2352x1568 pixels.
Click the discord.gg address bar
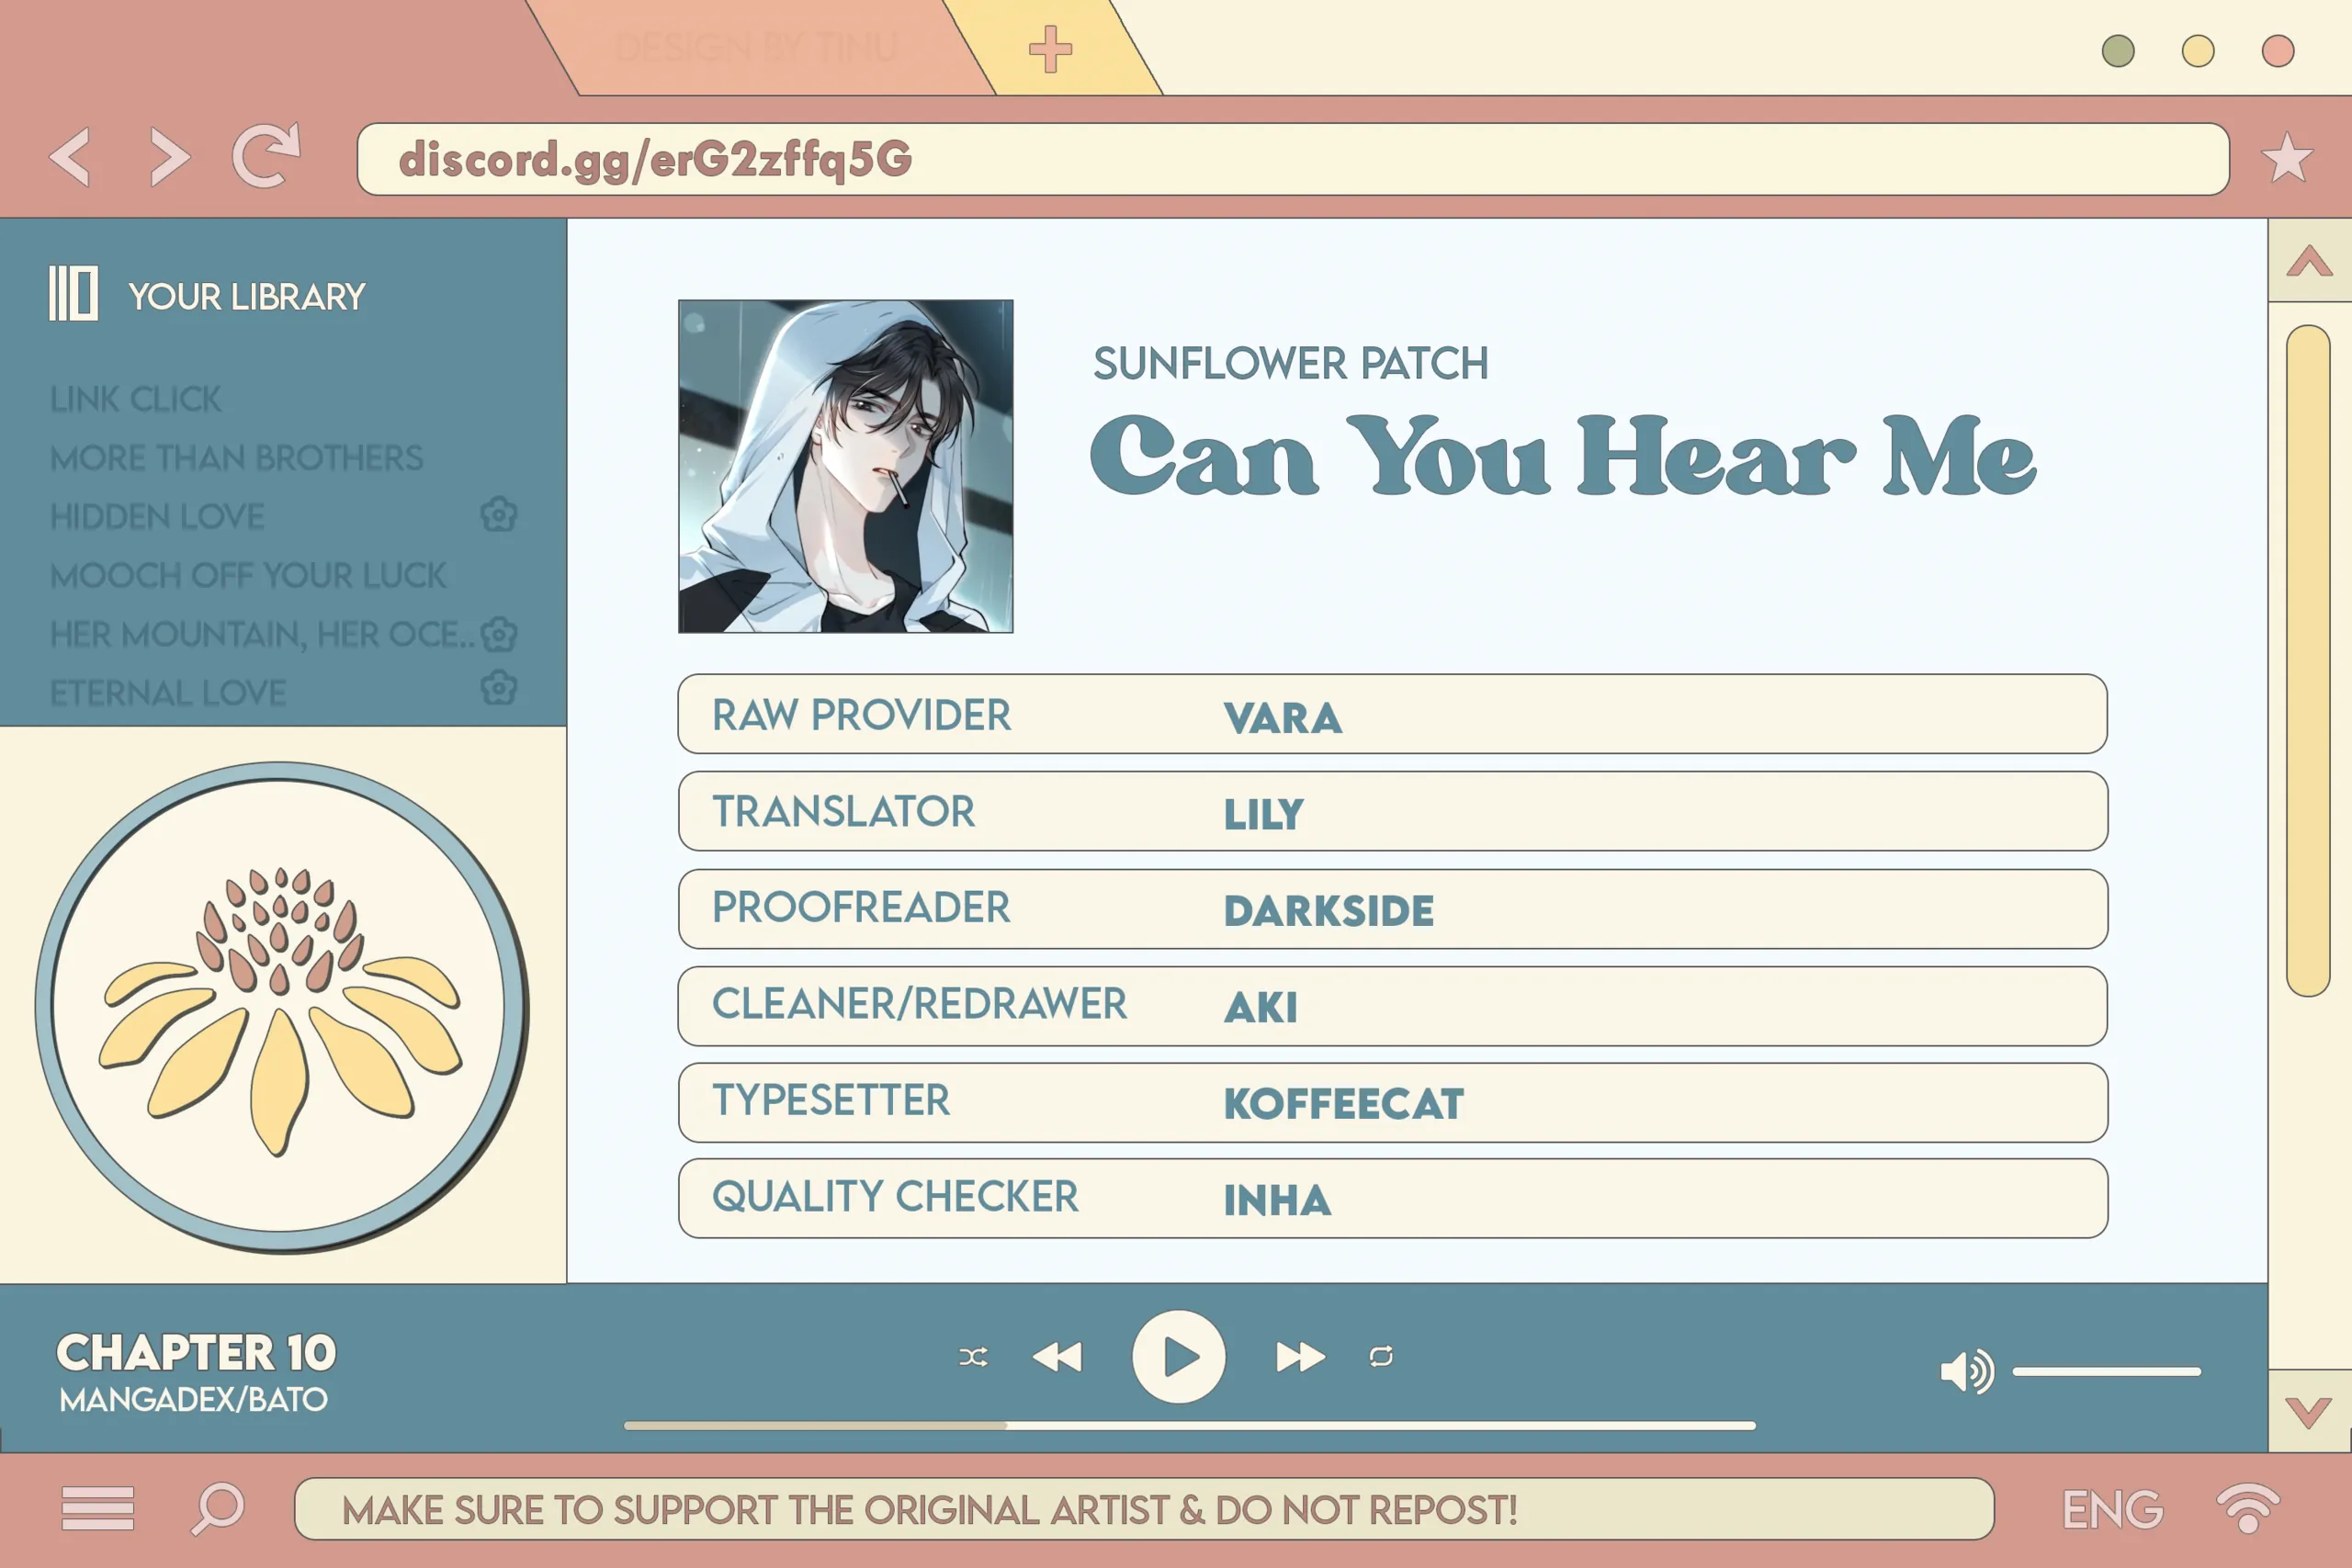(x=1292, y=159)
